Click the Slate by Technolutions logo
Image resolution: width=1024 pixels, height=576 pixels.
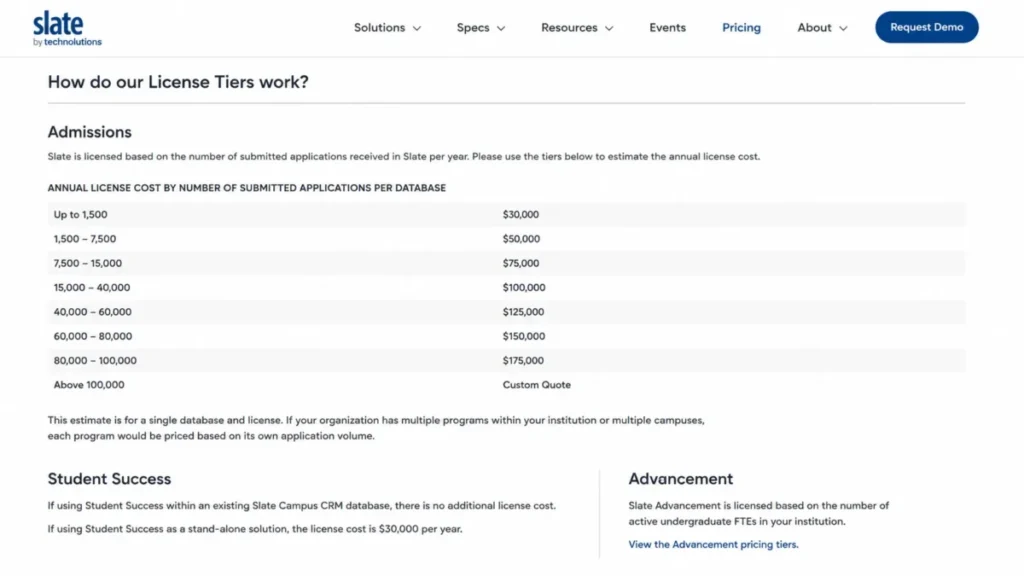(67, 29)
